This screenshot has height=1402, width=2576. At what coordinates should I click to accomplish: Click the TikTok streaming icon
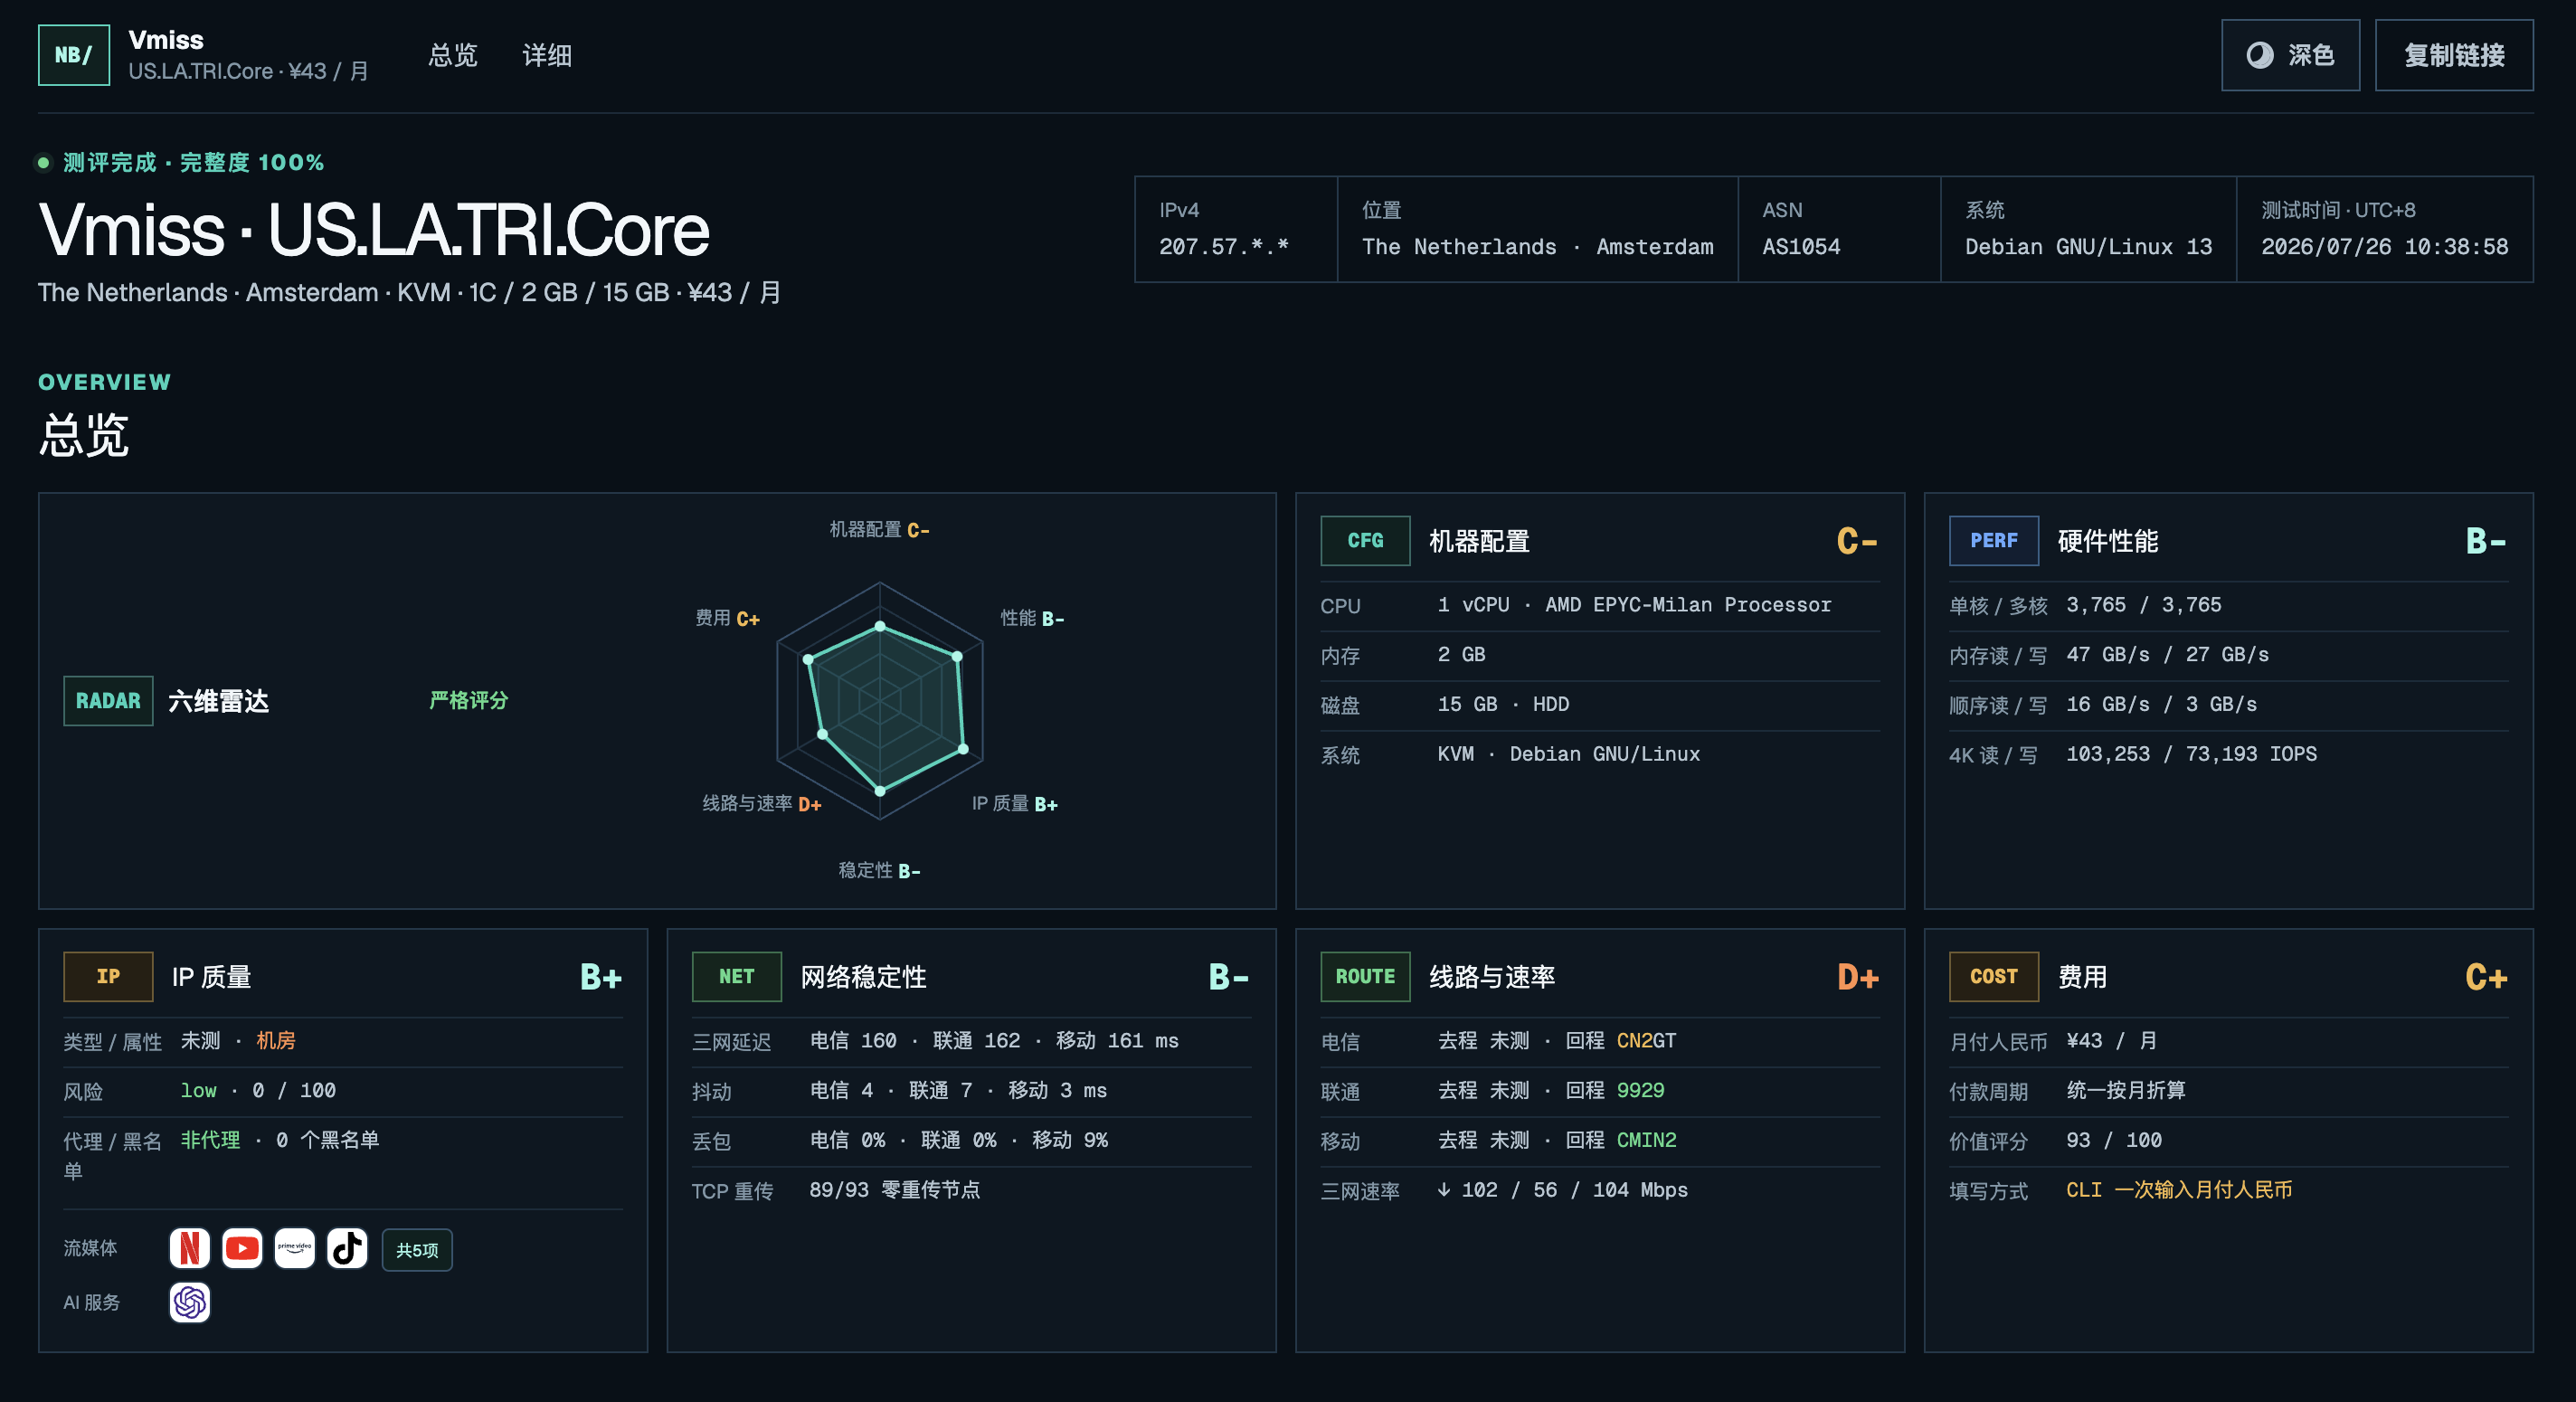347,1248
